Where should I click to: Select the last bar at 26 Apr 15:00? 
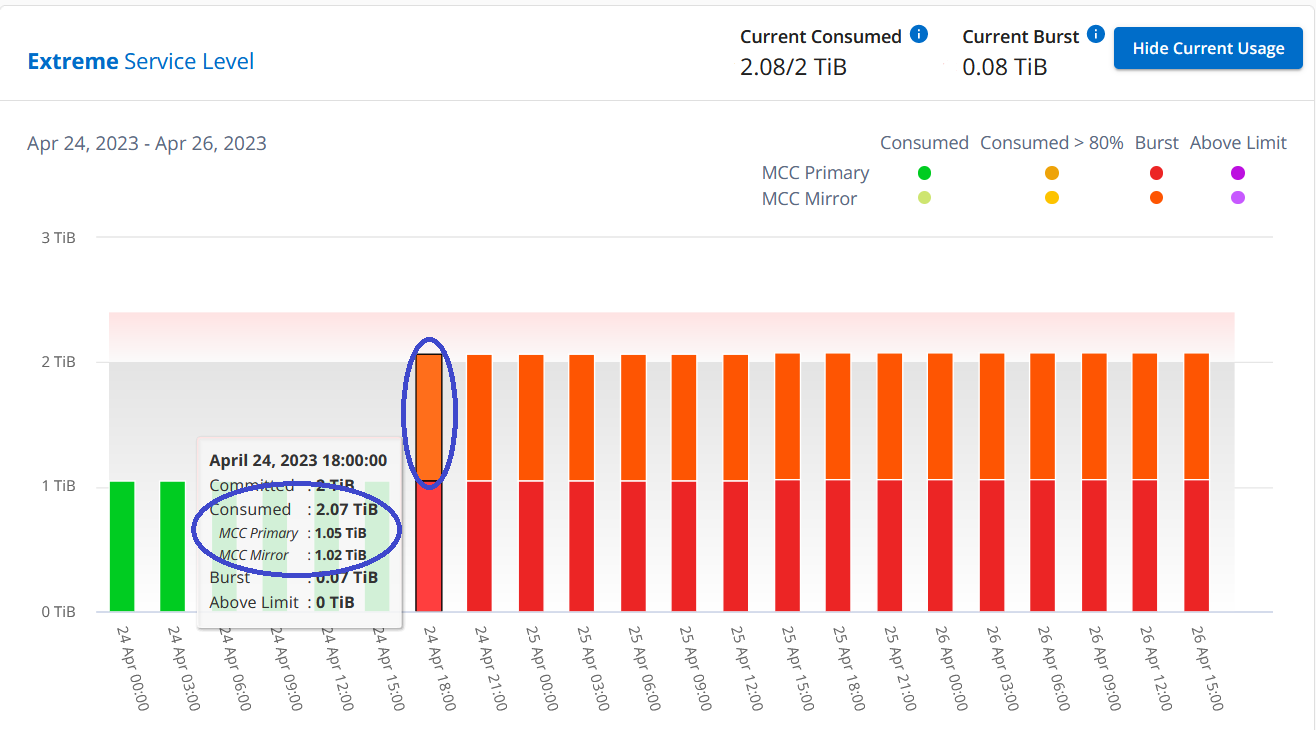[x=1197, y=482]
